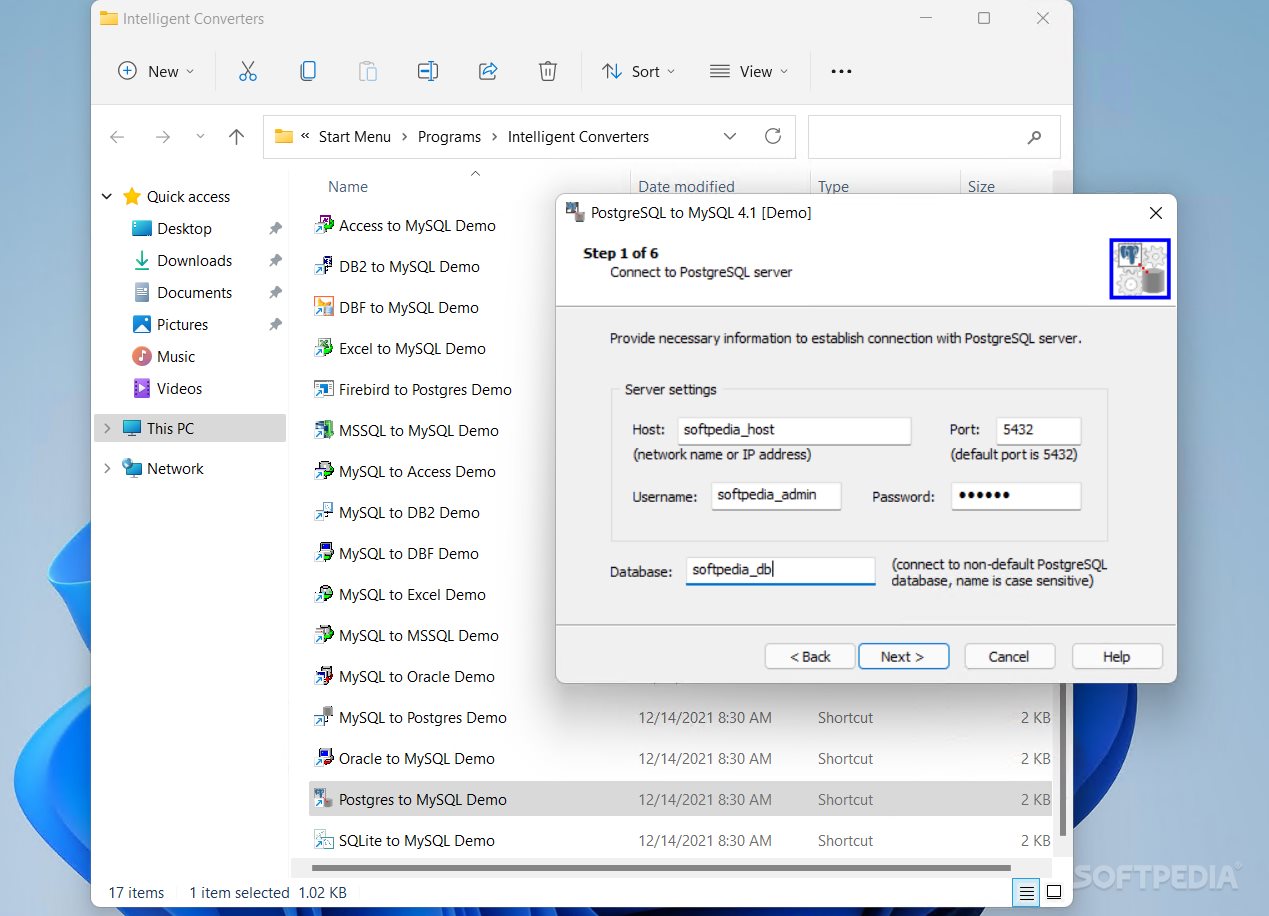Sort files by the Type column header
This screenshot has height=916, width=1269.
coord(833,187)
